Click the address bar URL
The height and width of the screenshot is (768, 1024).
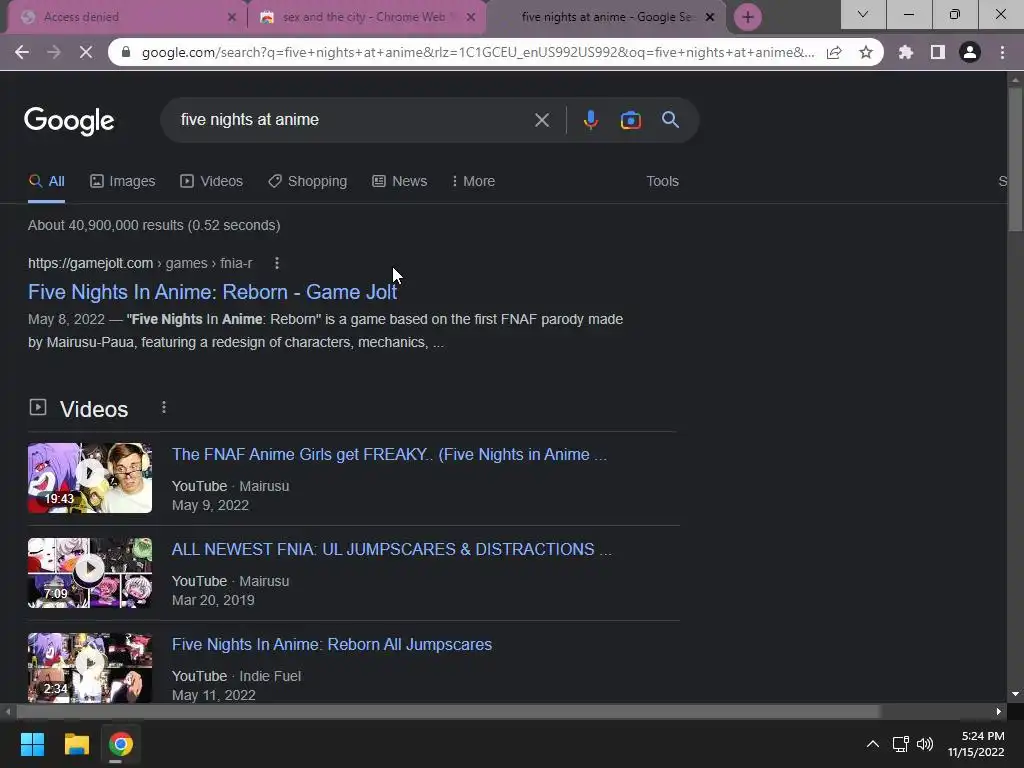tap(478, 52)
